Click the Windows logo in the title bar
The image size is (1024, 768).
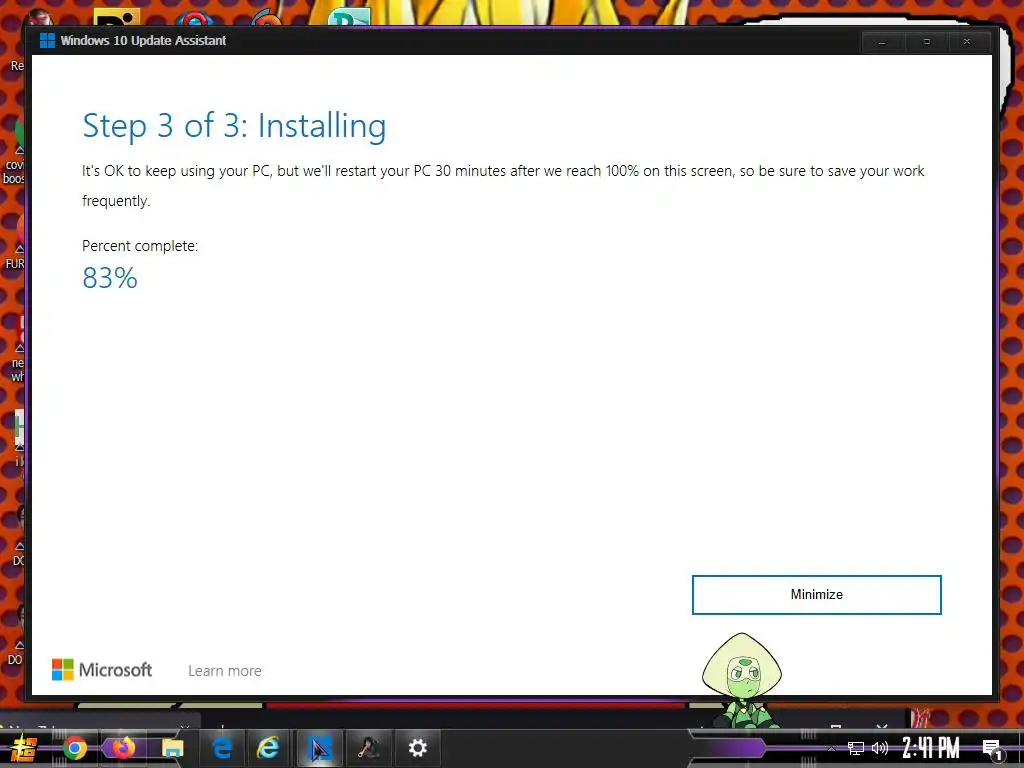pyautogui.click(x=47, y=40)
